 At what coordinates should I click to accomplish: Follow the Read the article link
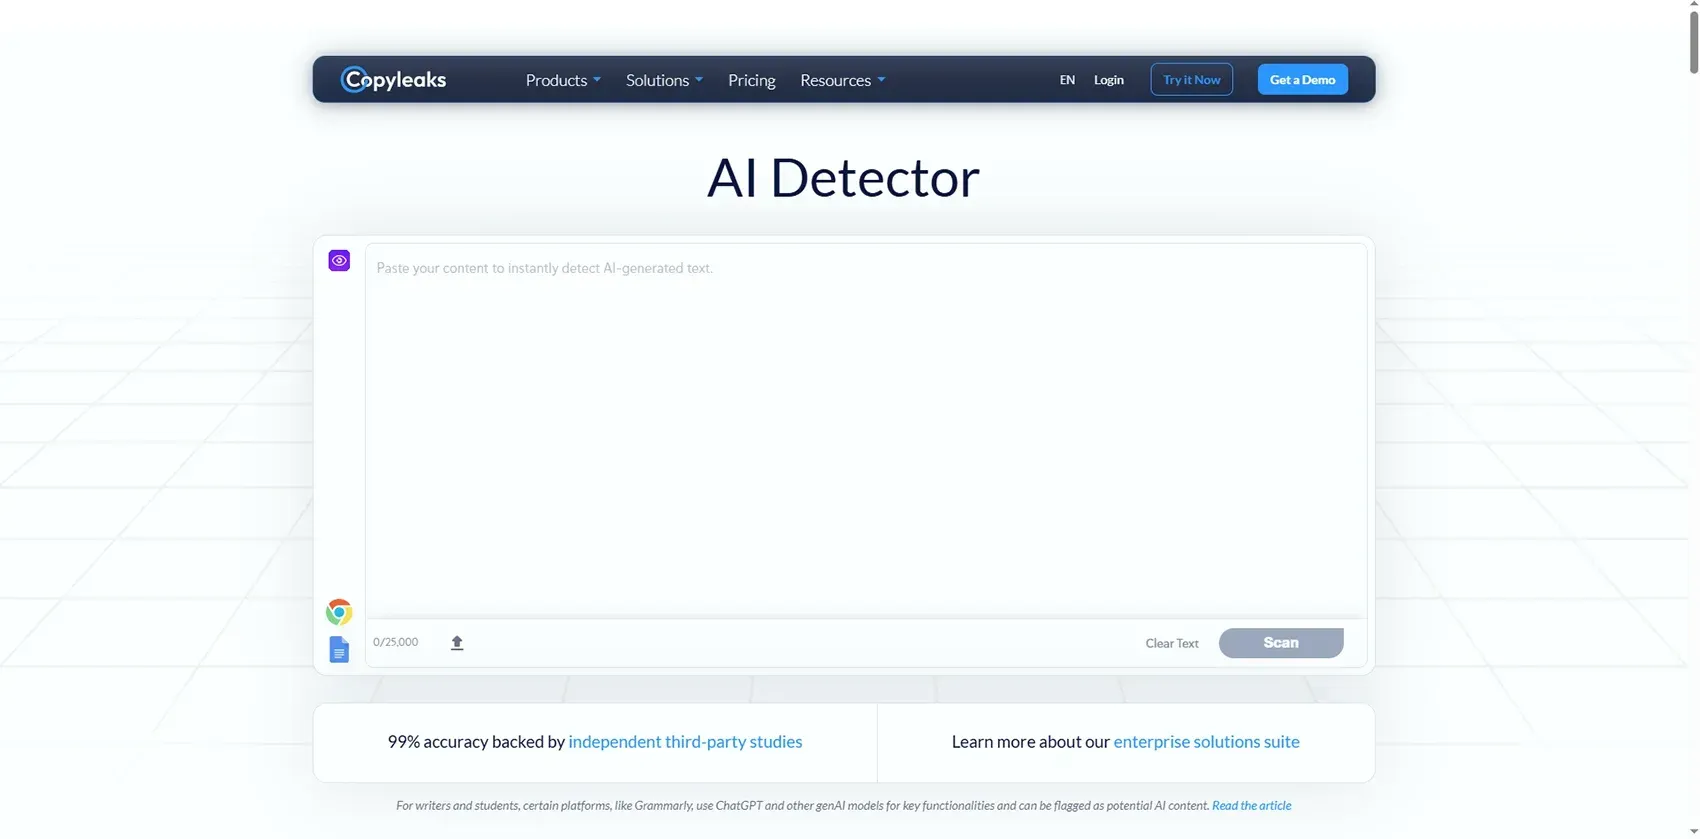click(1251, 805)
